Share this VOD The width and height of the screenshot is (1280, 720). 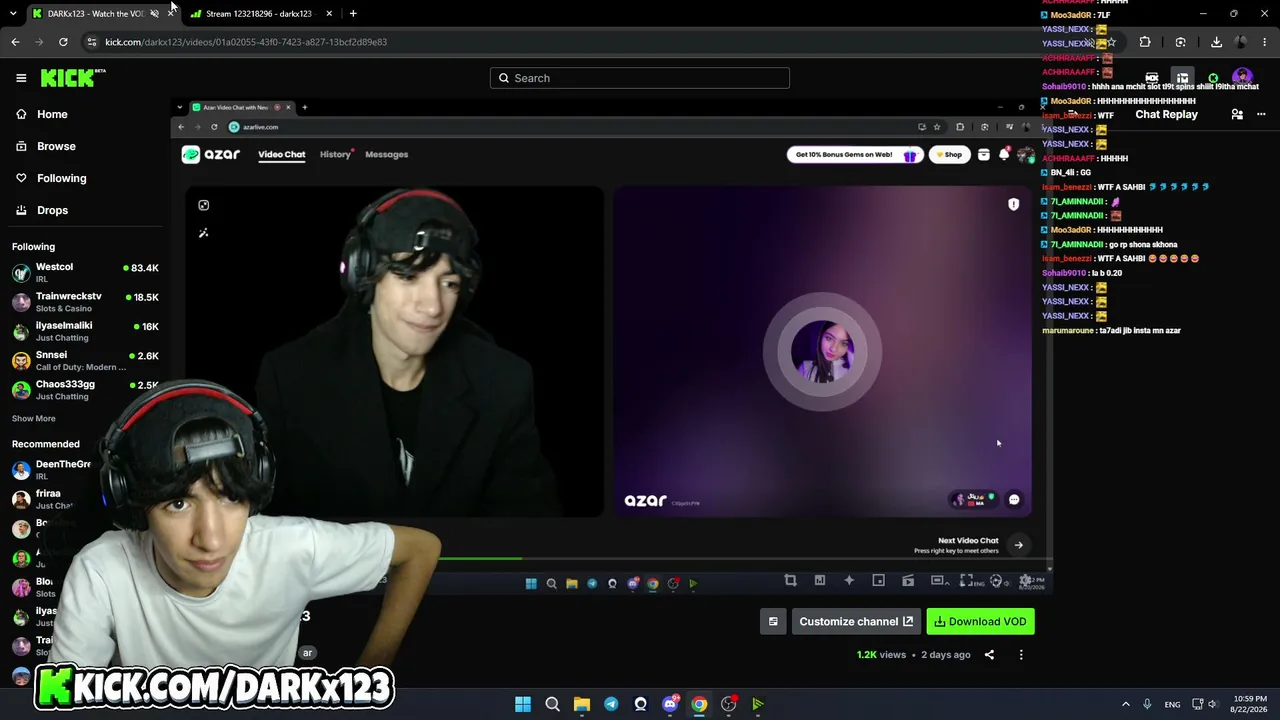[989, 655]
